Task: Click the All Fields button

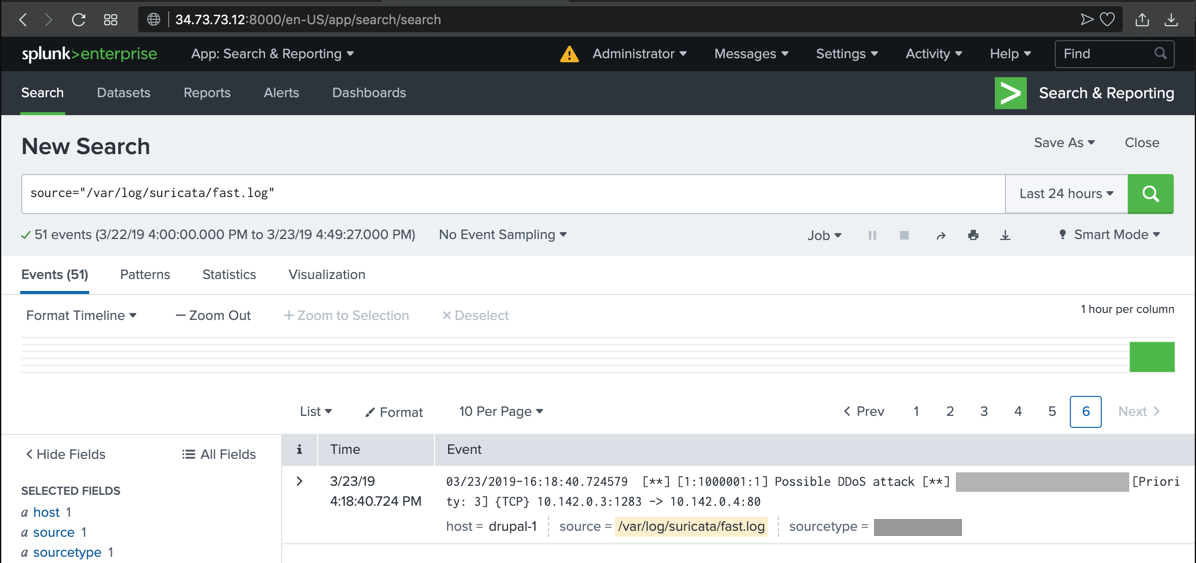Action: (219, 454)
